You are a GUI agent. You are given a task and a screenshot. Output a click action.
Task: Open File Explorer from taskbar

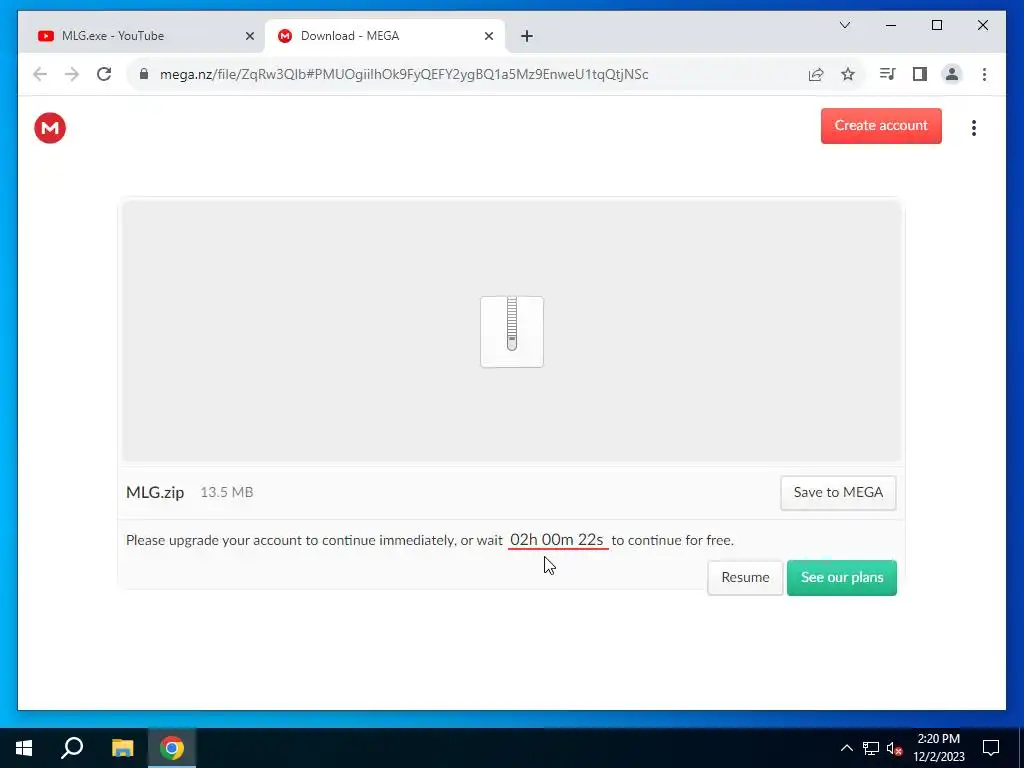click(122, 748)
